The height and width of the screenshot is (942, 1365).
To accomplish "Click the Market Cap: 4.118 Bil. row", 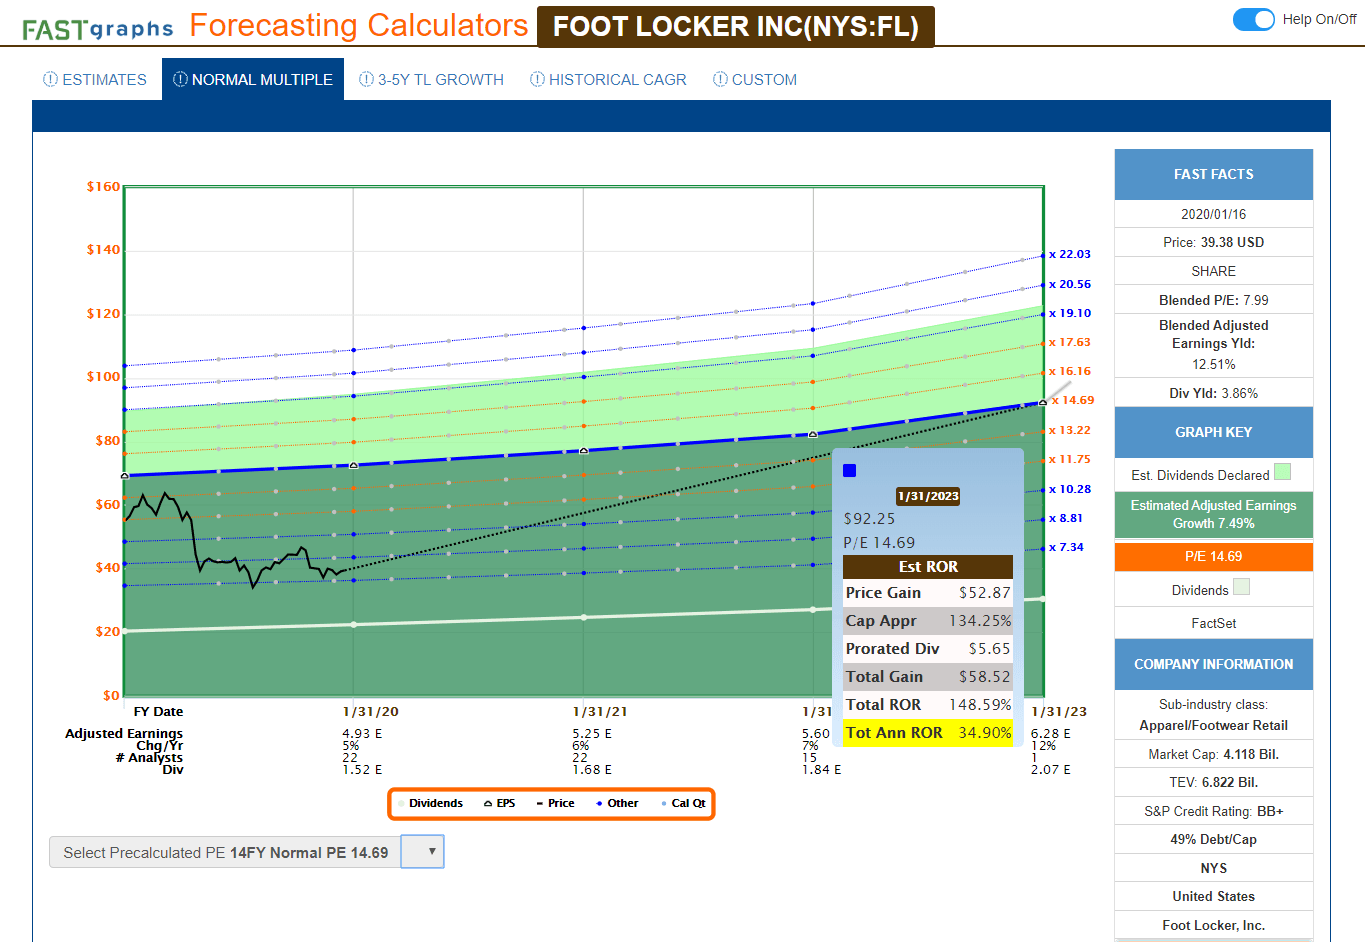I will [x=1214, y=754].
